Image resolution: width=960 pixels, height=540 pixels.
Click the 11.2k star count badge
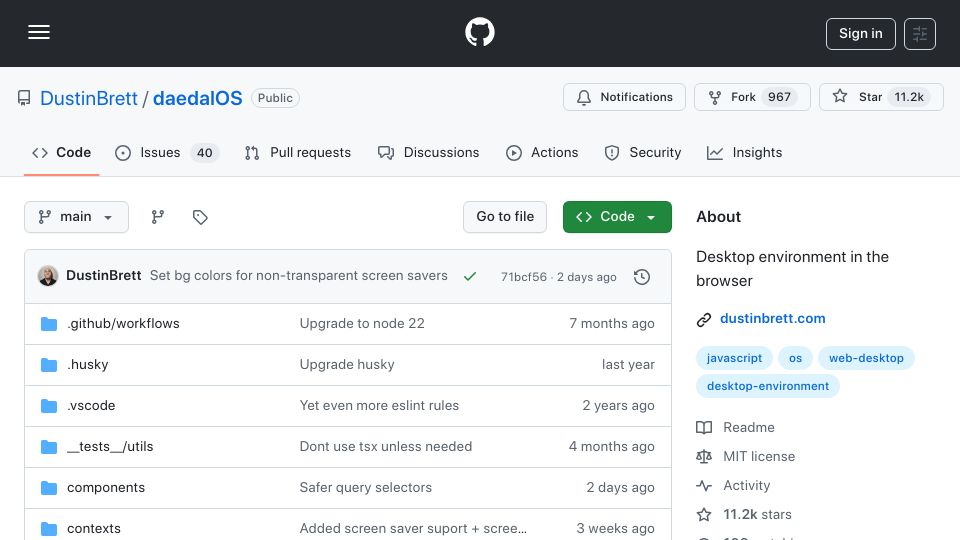(909, 97)
